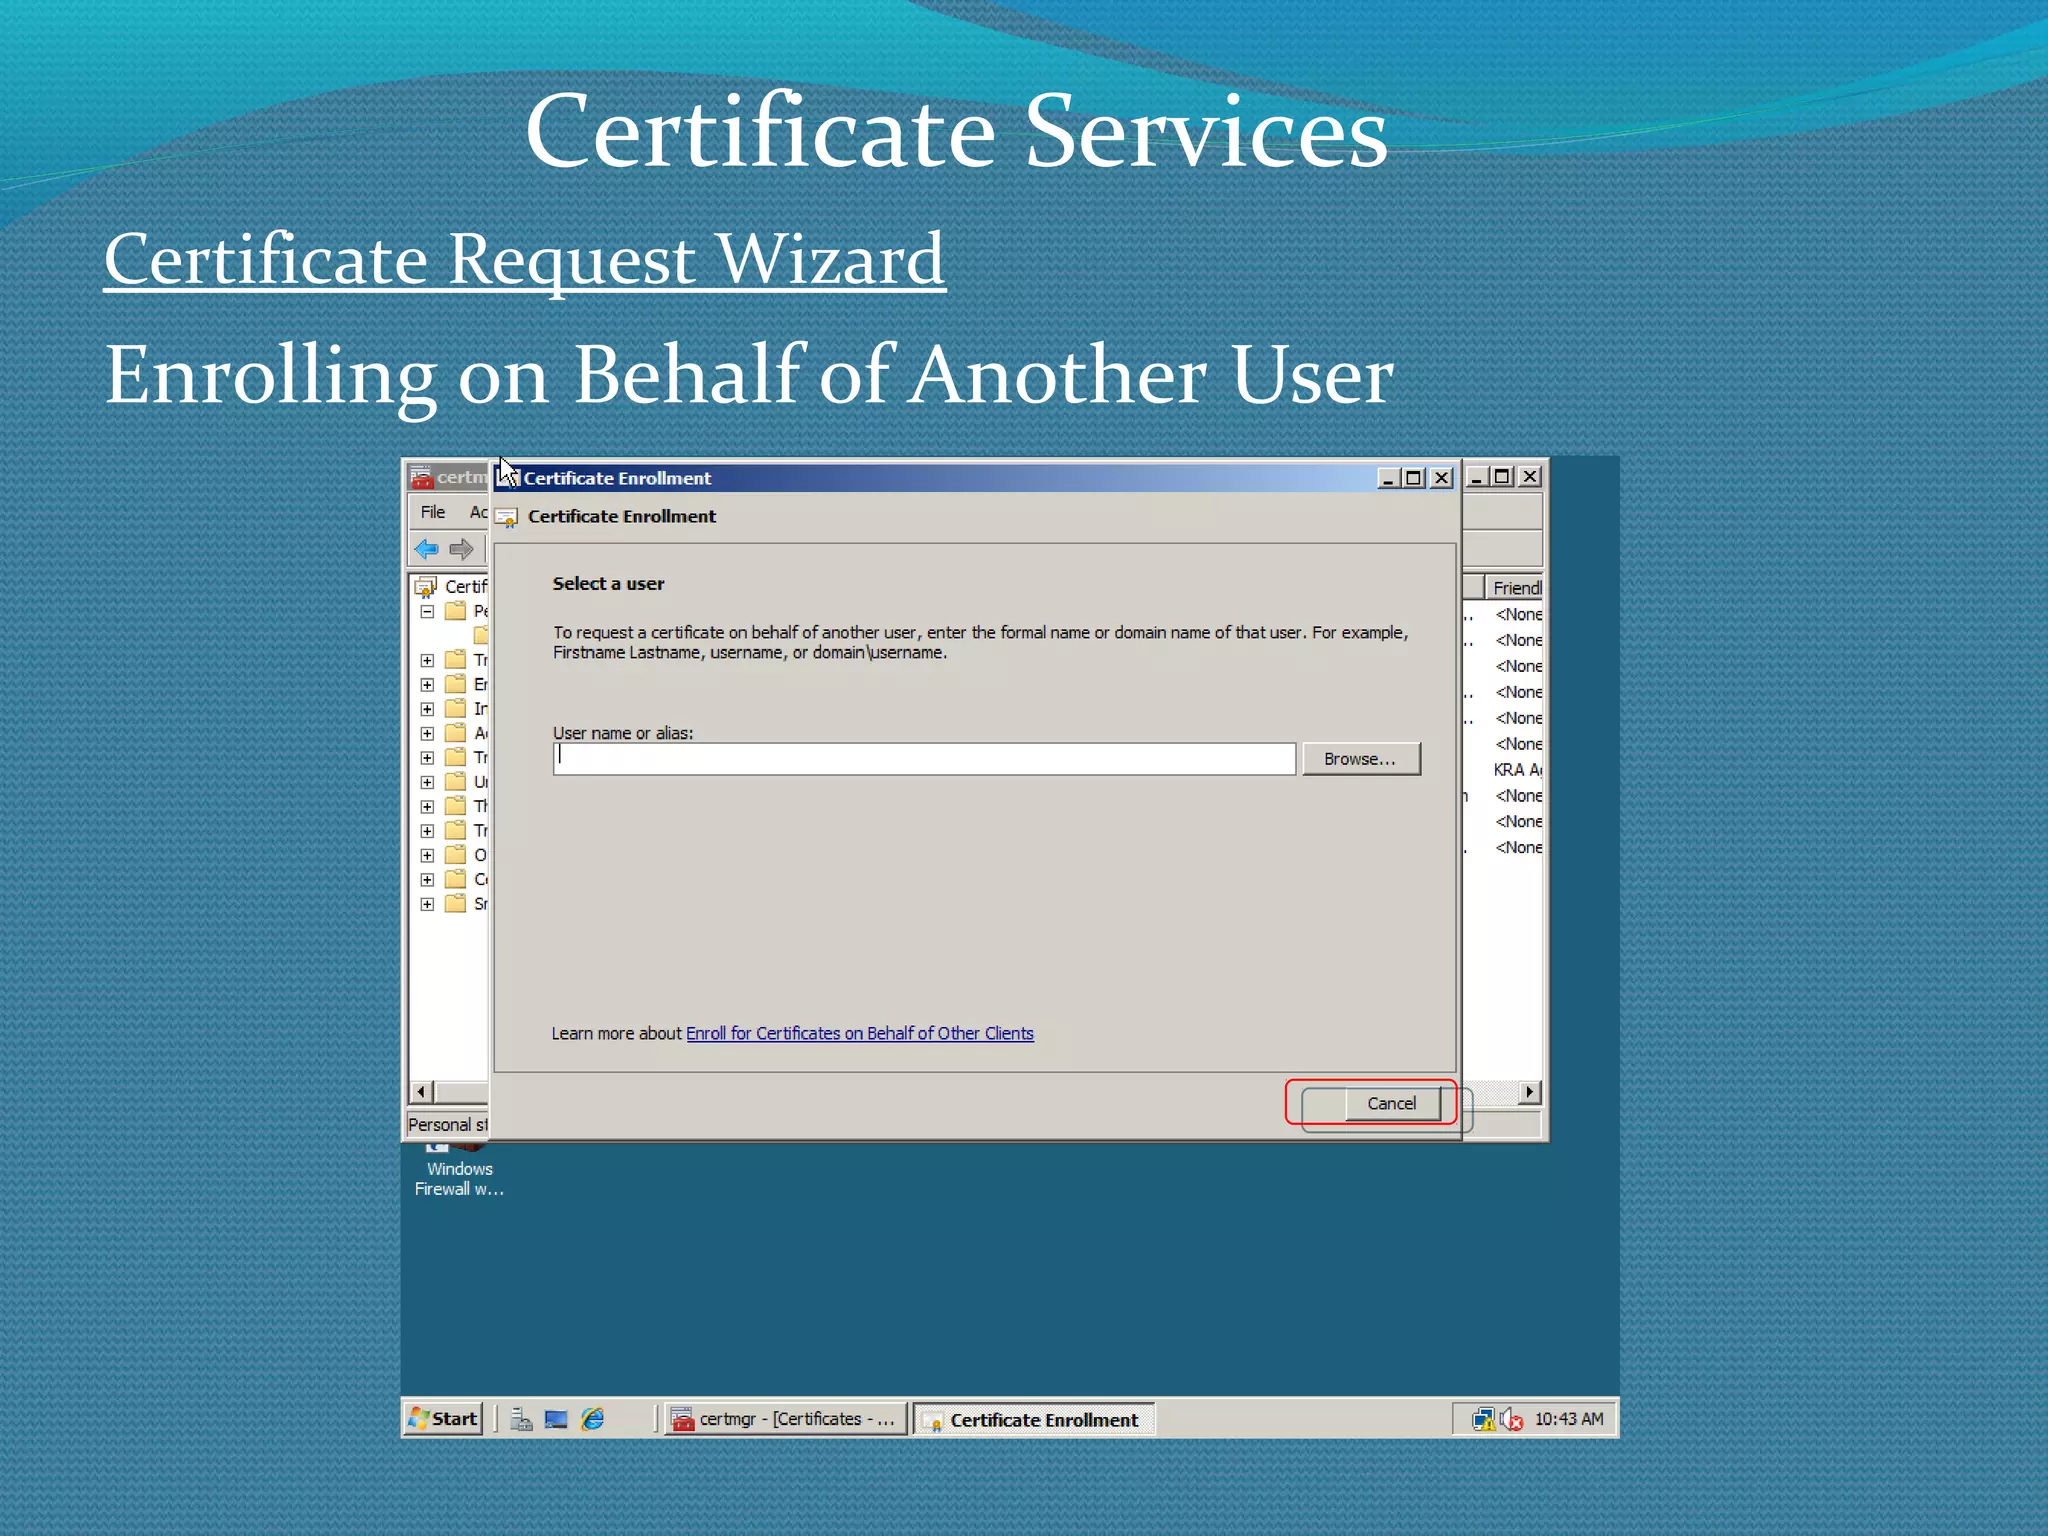Switch to Certificate Enrollment taskbar button
Image resolution: width=2048 pixels, height=1536 pixels.
point(1035,1420)
